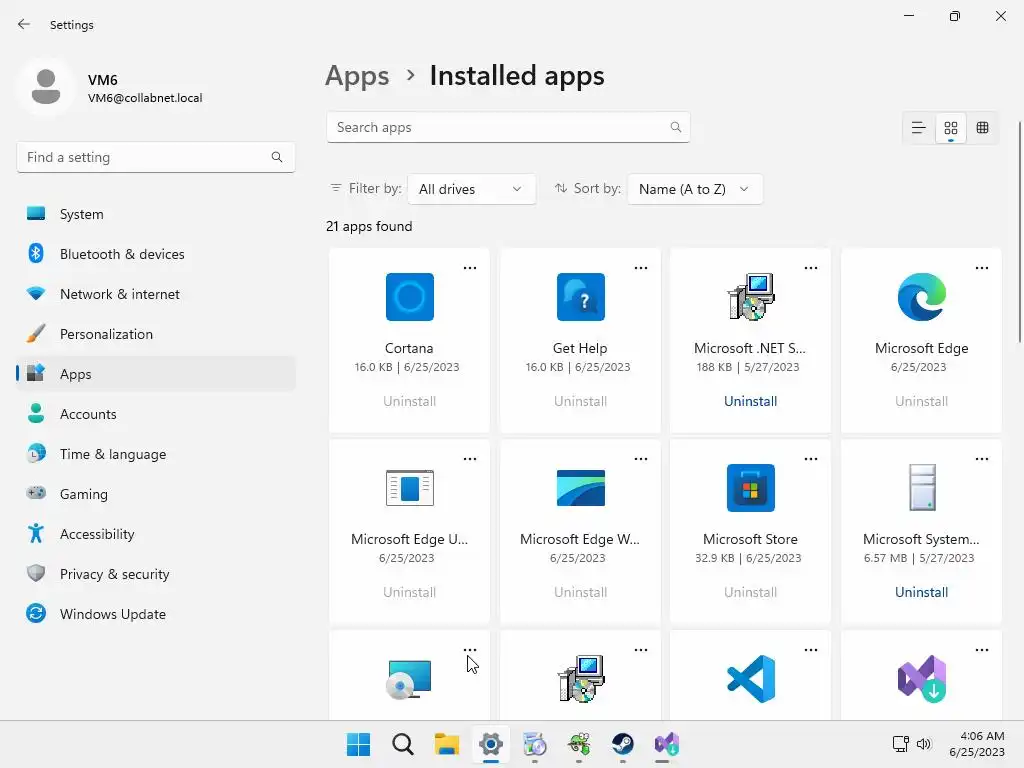Viewport: 1024px width, 768px height.
Task: Open more options for Microsoft Edge WebView
Action: tap(641, 459)
